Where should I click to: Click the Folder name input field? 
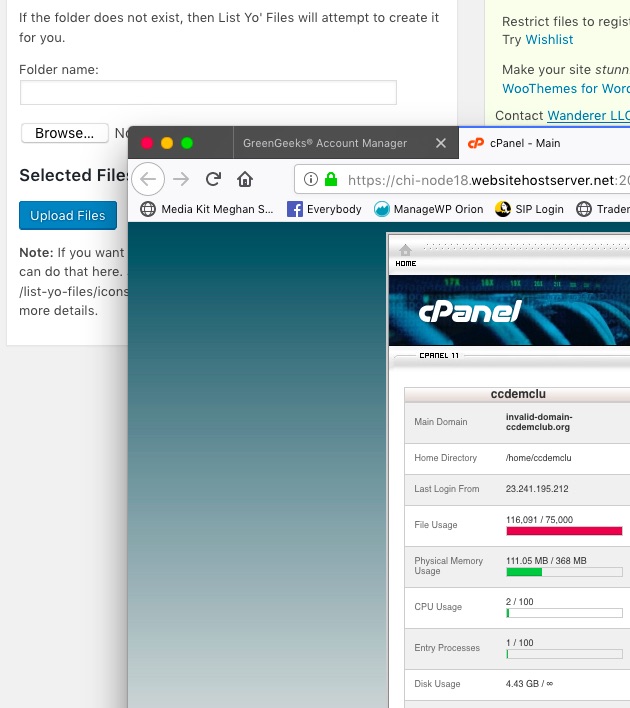pyautogui.click(x=208, y=93)
